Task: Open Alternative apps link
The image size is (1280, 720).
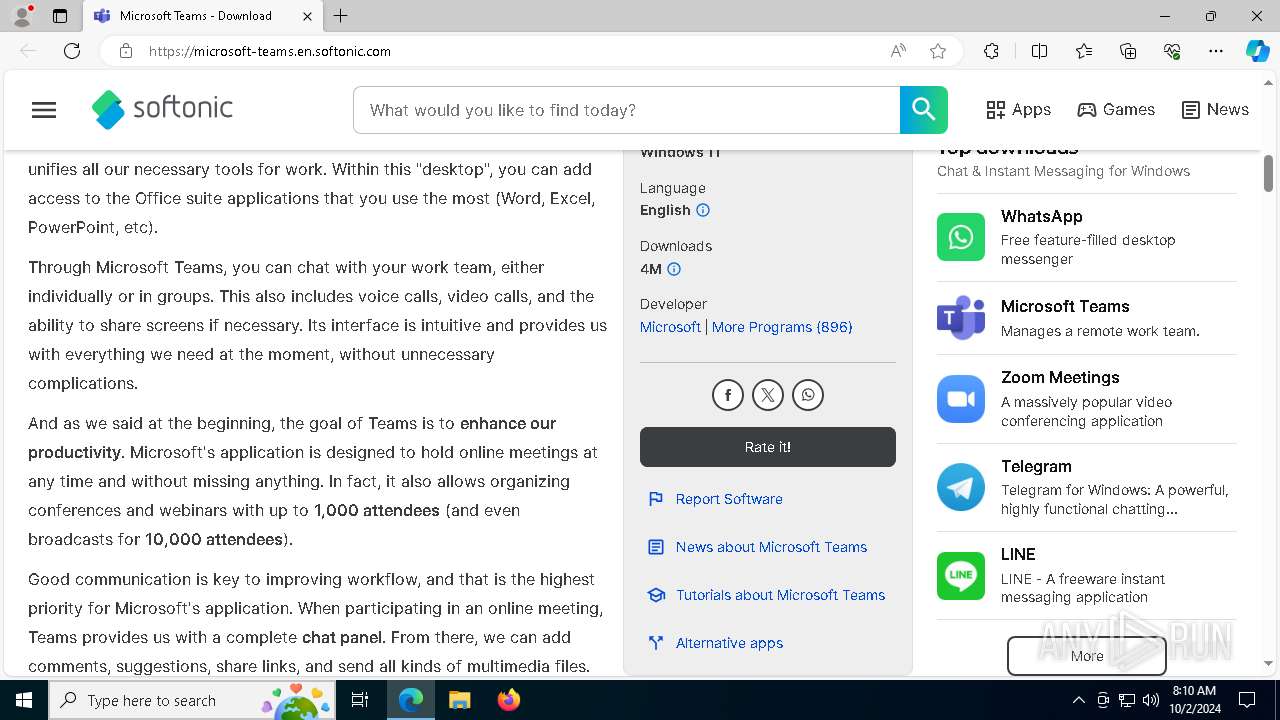Action: [729, 643]
